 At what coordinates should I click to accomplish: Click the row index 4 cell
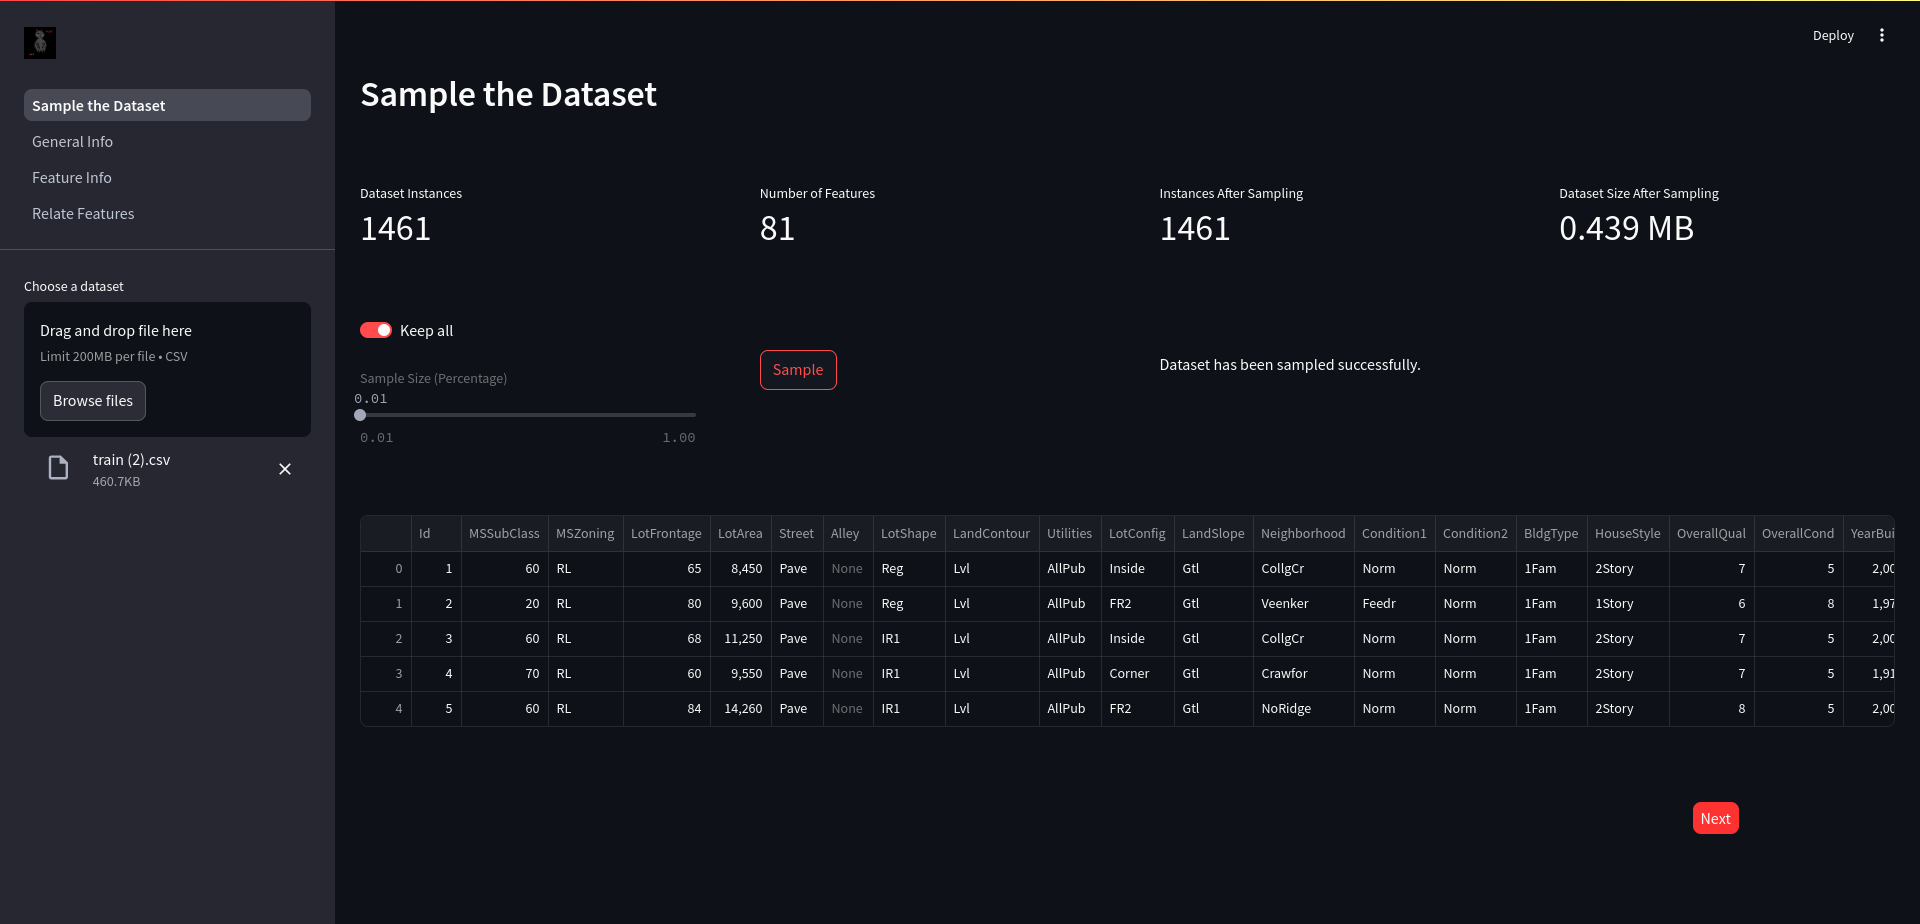pyautogui.click(x=386, y=709)
